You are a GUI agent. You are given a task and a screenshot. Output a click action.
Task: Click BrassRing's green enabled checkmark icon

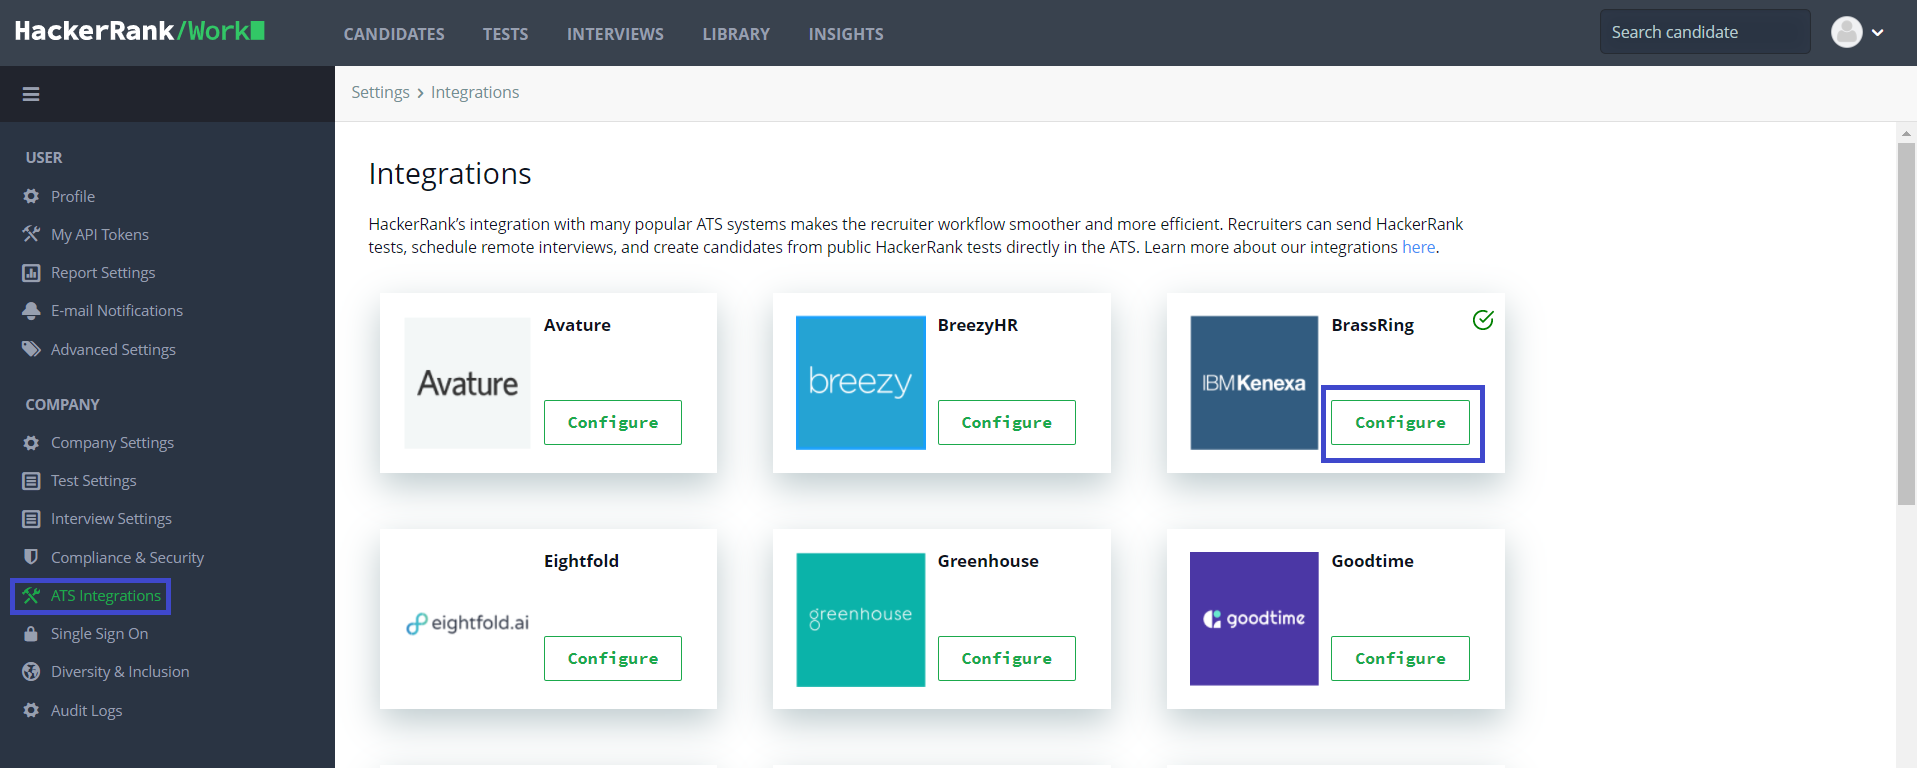pos(1483,320)
